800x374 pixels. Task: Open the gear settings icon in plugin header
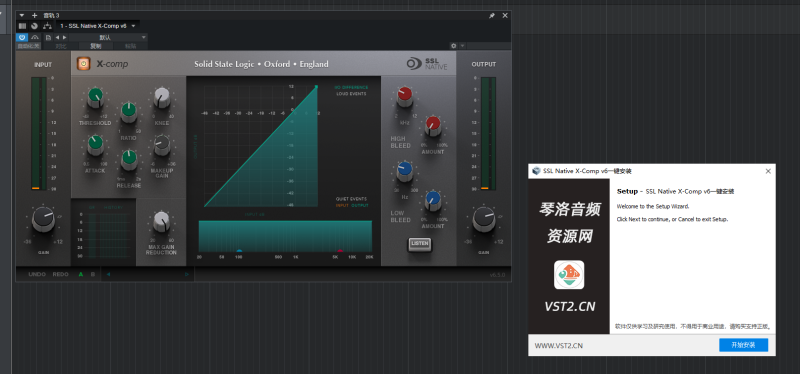click(x=454, y=46)
